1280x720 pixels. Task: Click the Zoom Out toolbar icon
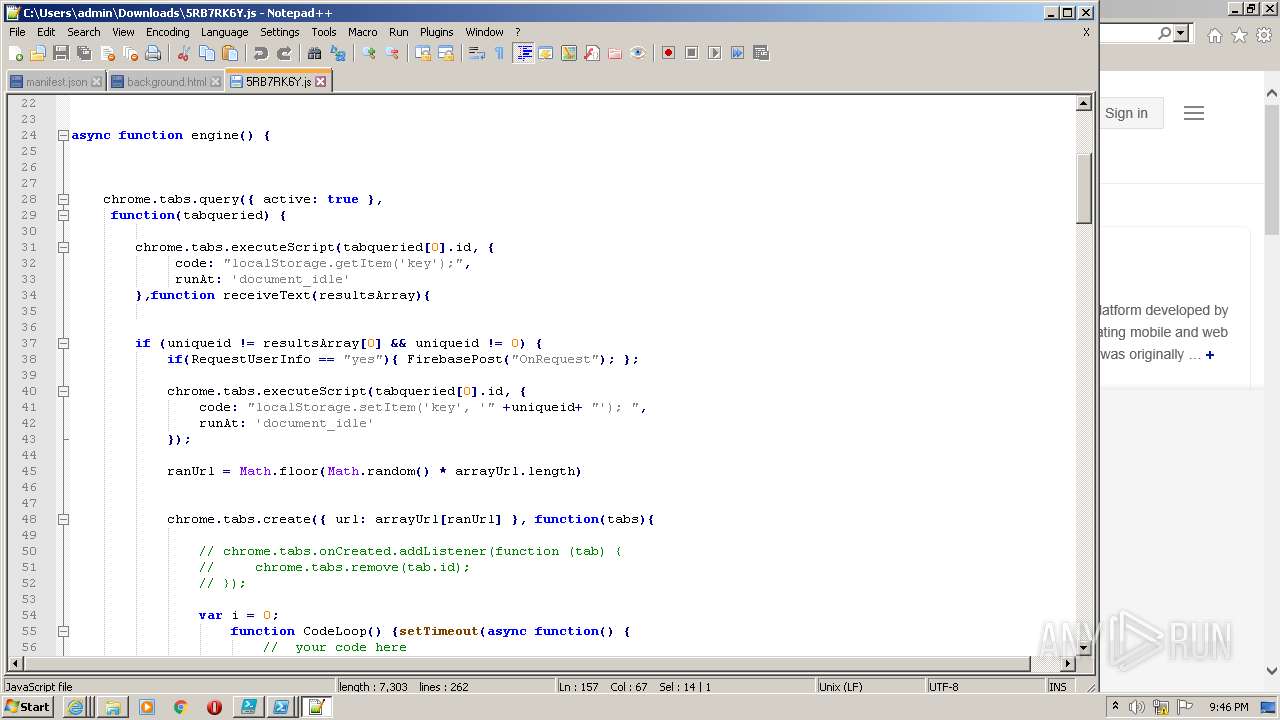(x=392, y=53)
